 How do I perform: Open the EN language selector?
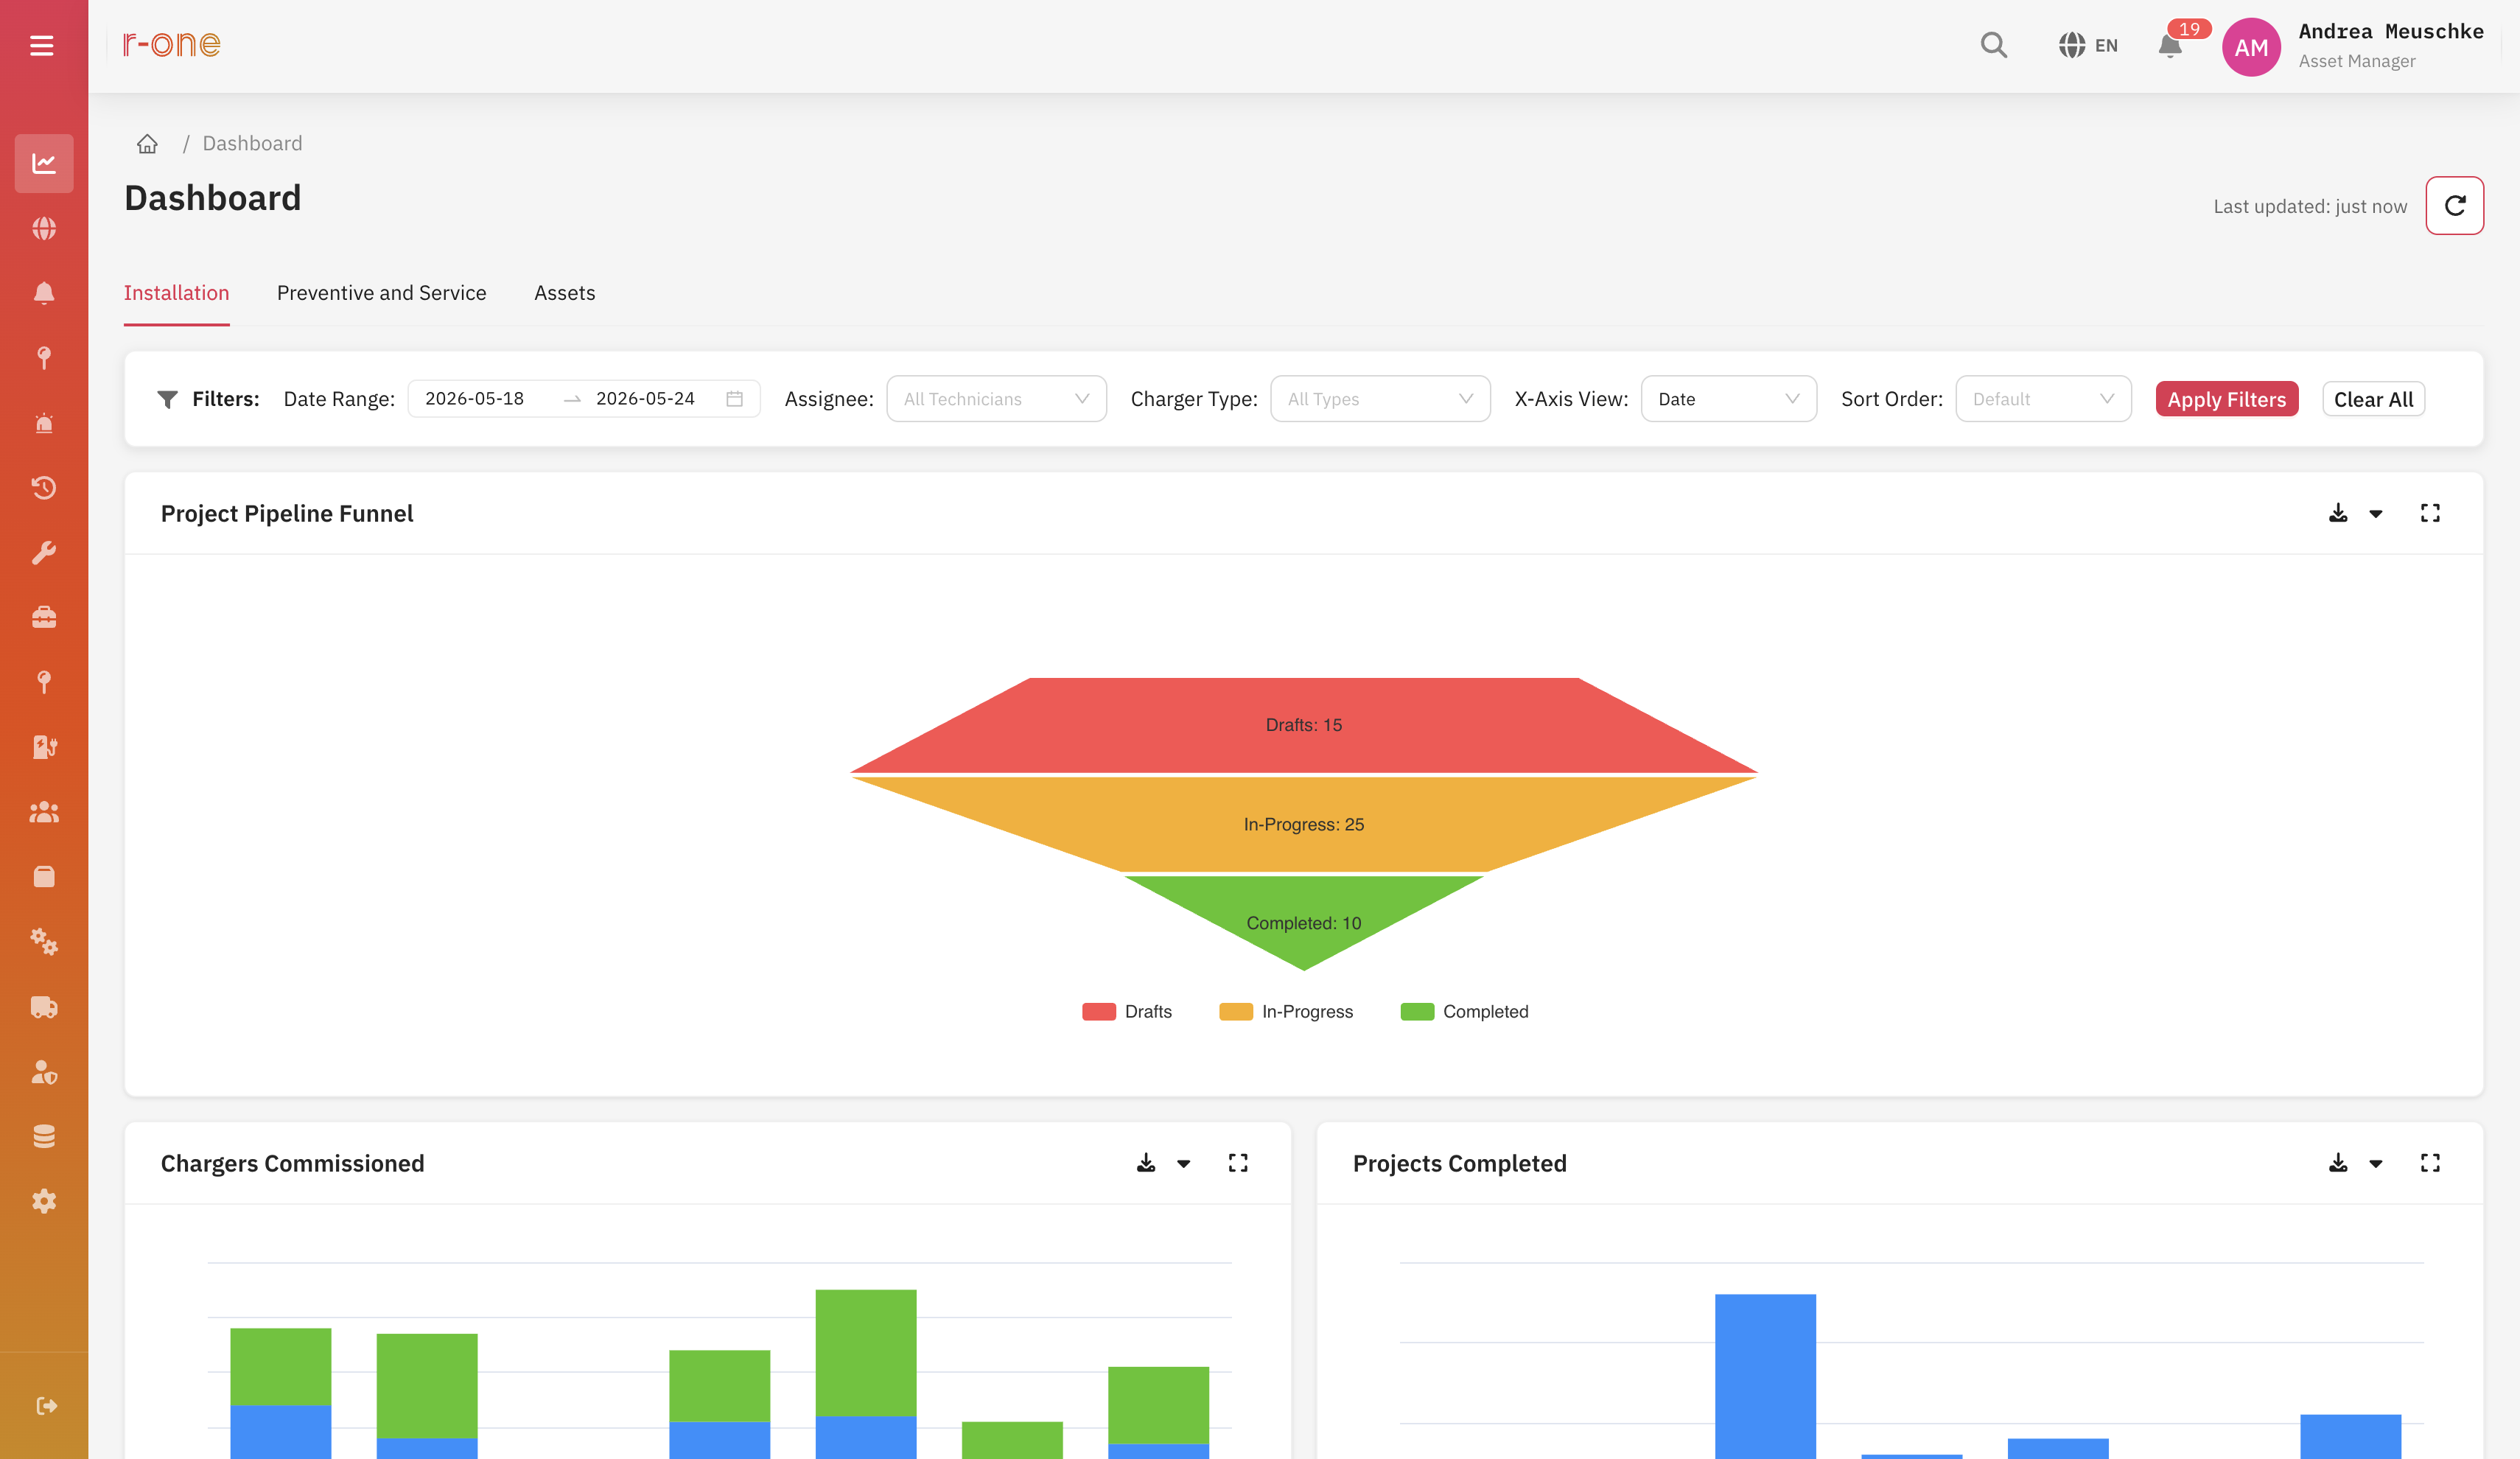click(x=2087, y=46)
